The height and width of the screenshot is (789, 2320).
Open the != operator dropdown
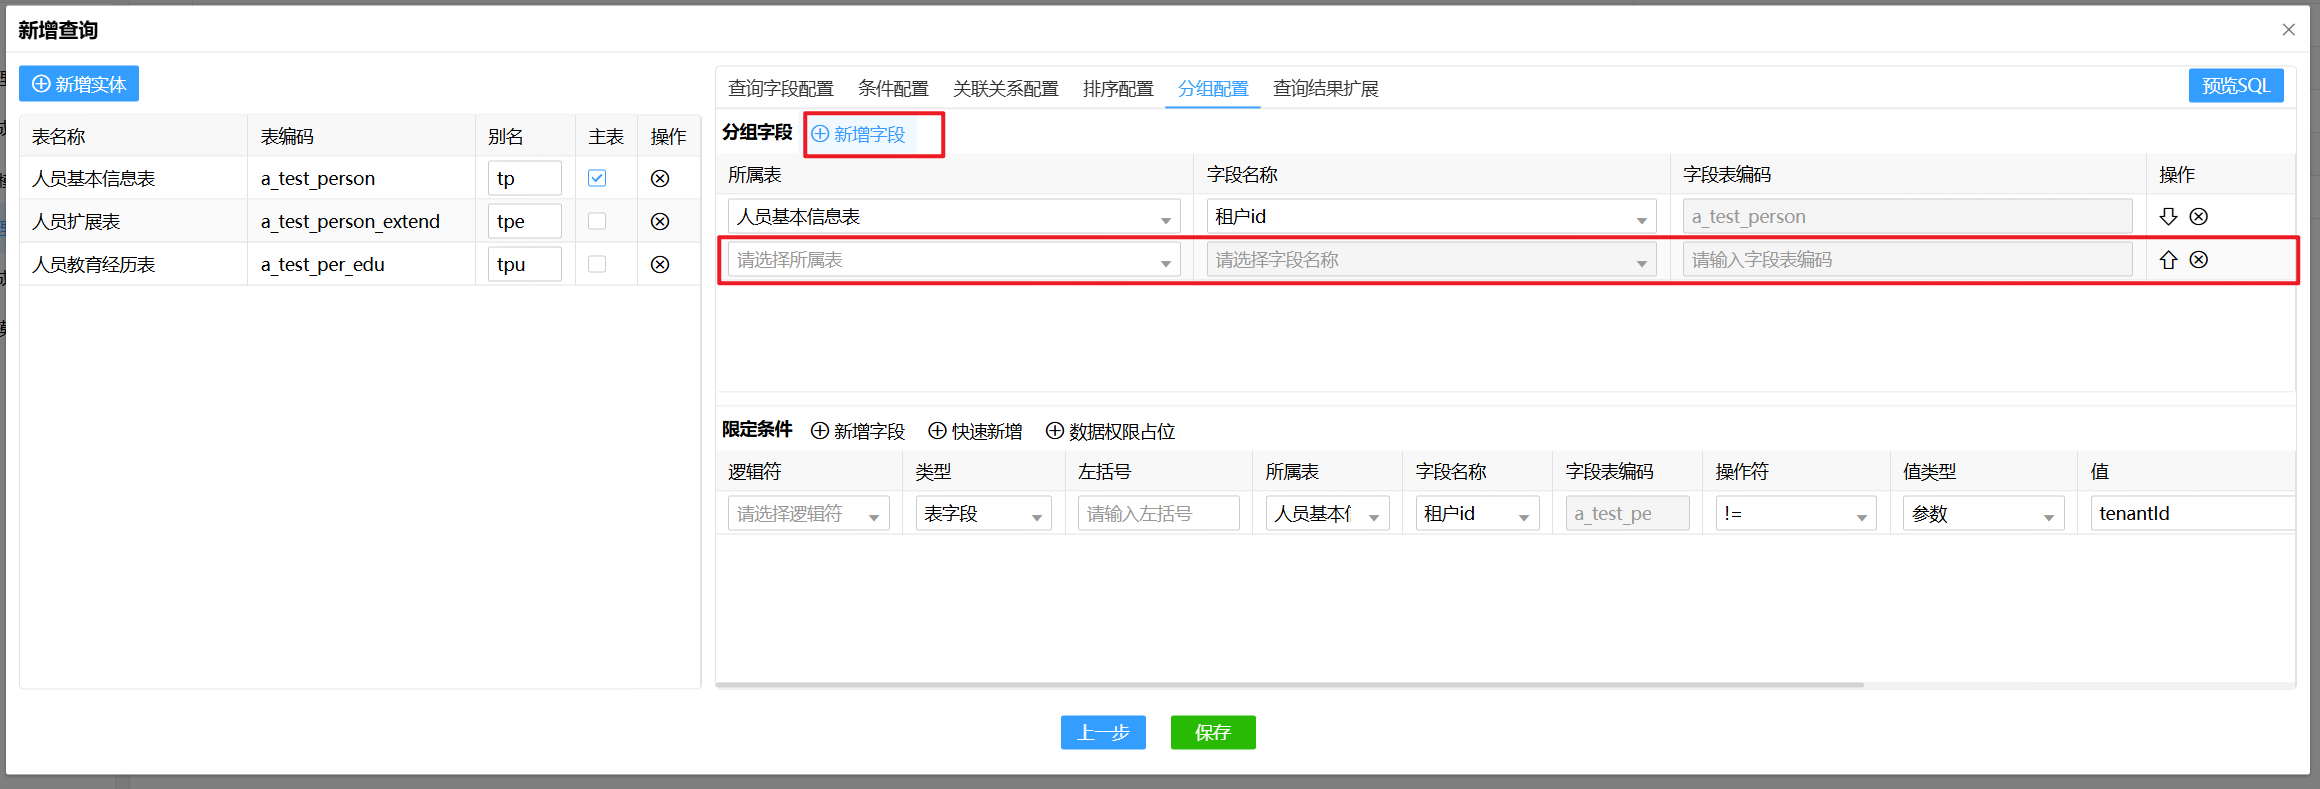(x=1795, y=514)
